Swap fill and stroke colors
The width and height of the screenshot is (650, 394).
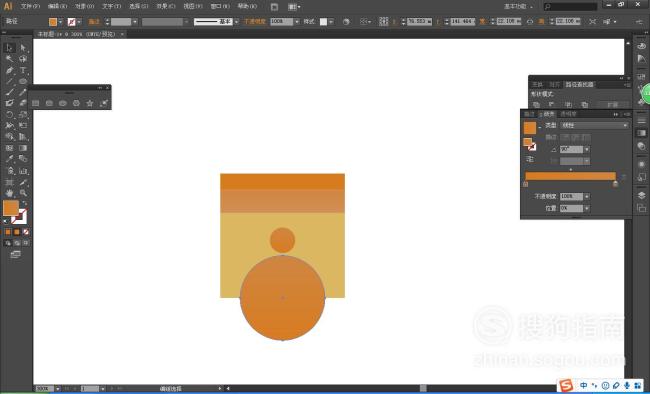tap(24, 203)
